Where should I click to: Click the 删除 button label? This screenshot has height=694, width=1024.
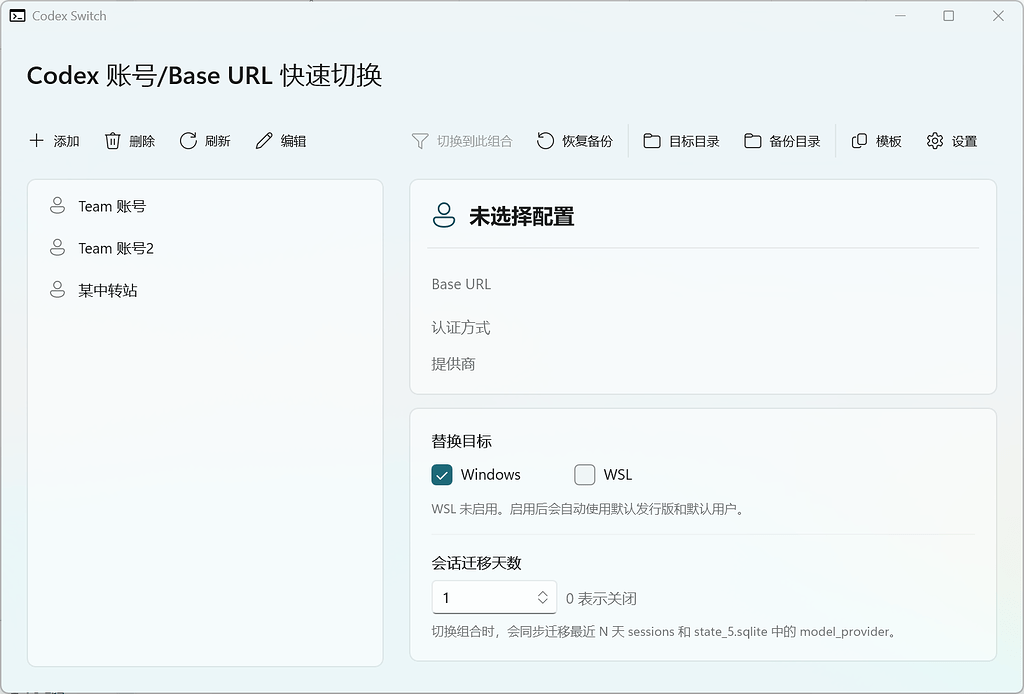click(x=142, y=141)
